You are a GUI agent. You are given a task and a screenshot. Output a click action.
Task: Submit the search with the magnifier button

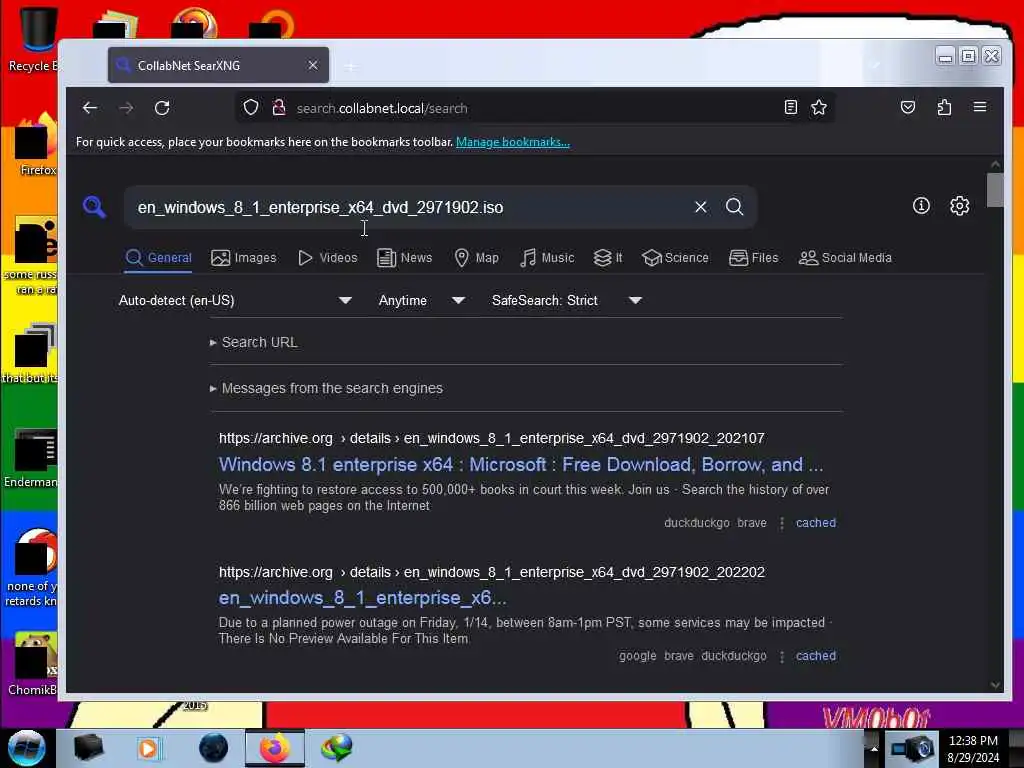coord(735,207)
